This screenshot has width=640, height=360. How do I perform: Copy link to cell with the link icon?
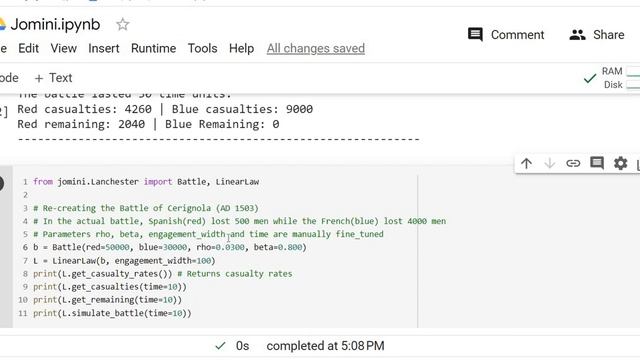click(x=573, y=163)
